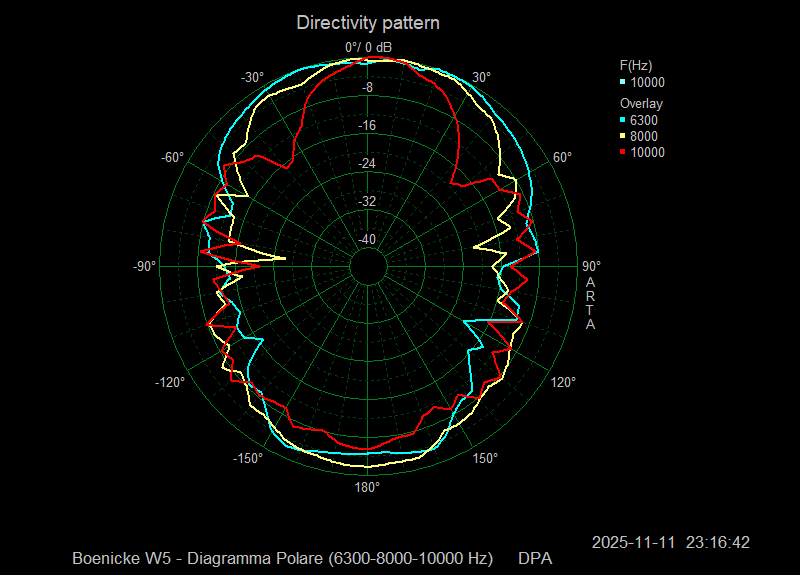Click the vertical ARTA watermark text

[x=590, y=304]
